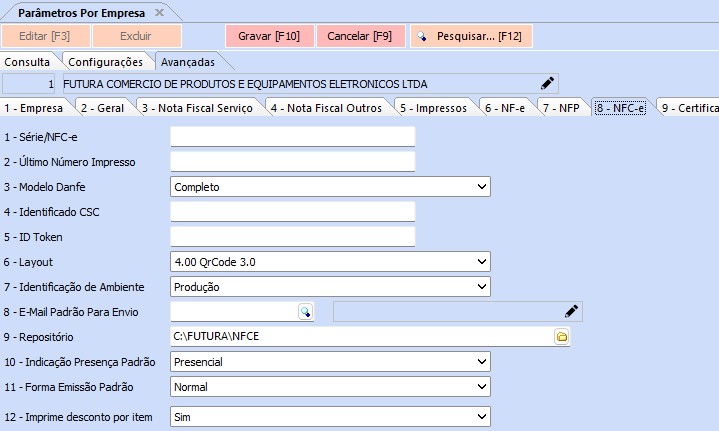The image size is (719, 431).
Task: Open Identificação de Ambiente dropdown
Action: pyautogui.click(x=481, y=287)
